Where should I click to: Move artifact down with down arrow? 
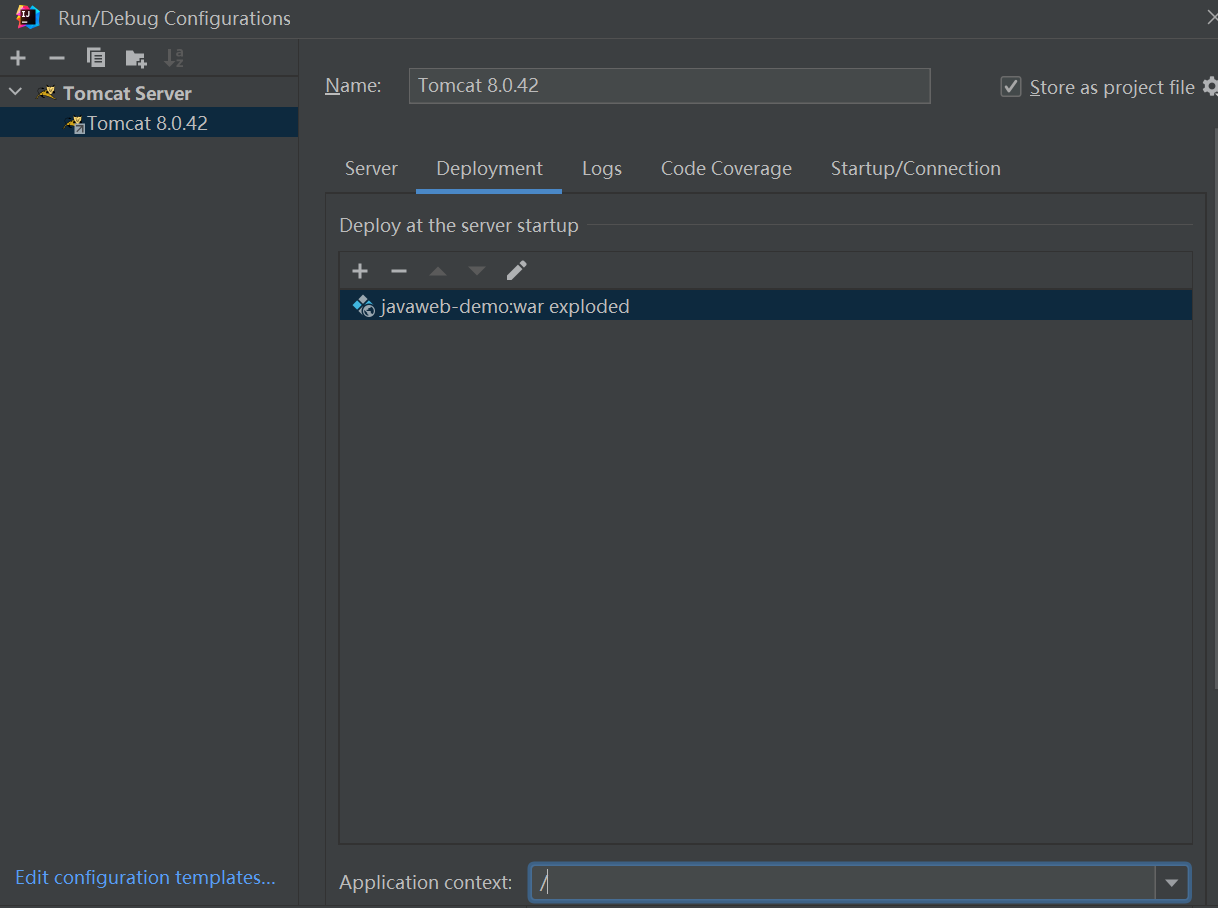477,271
